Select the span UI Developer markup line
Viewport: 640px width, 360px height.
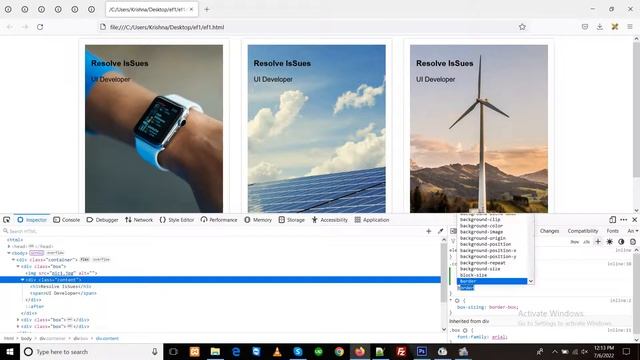coord(63,293)
